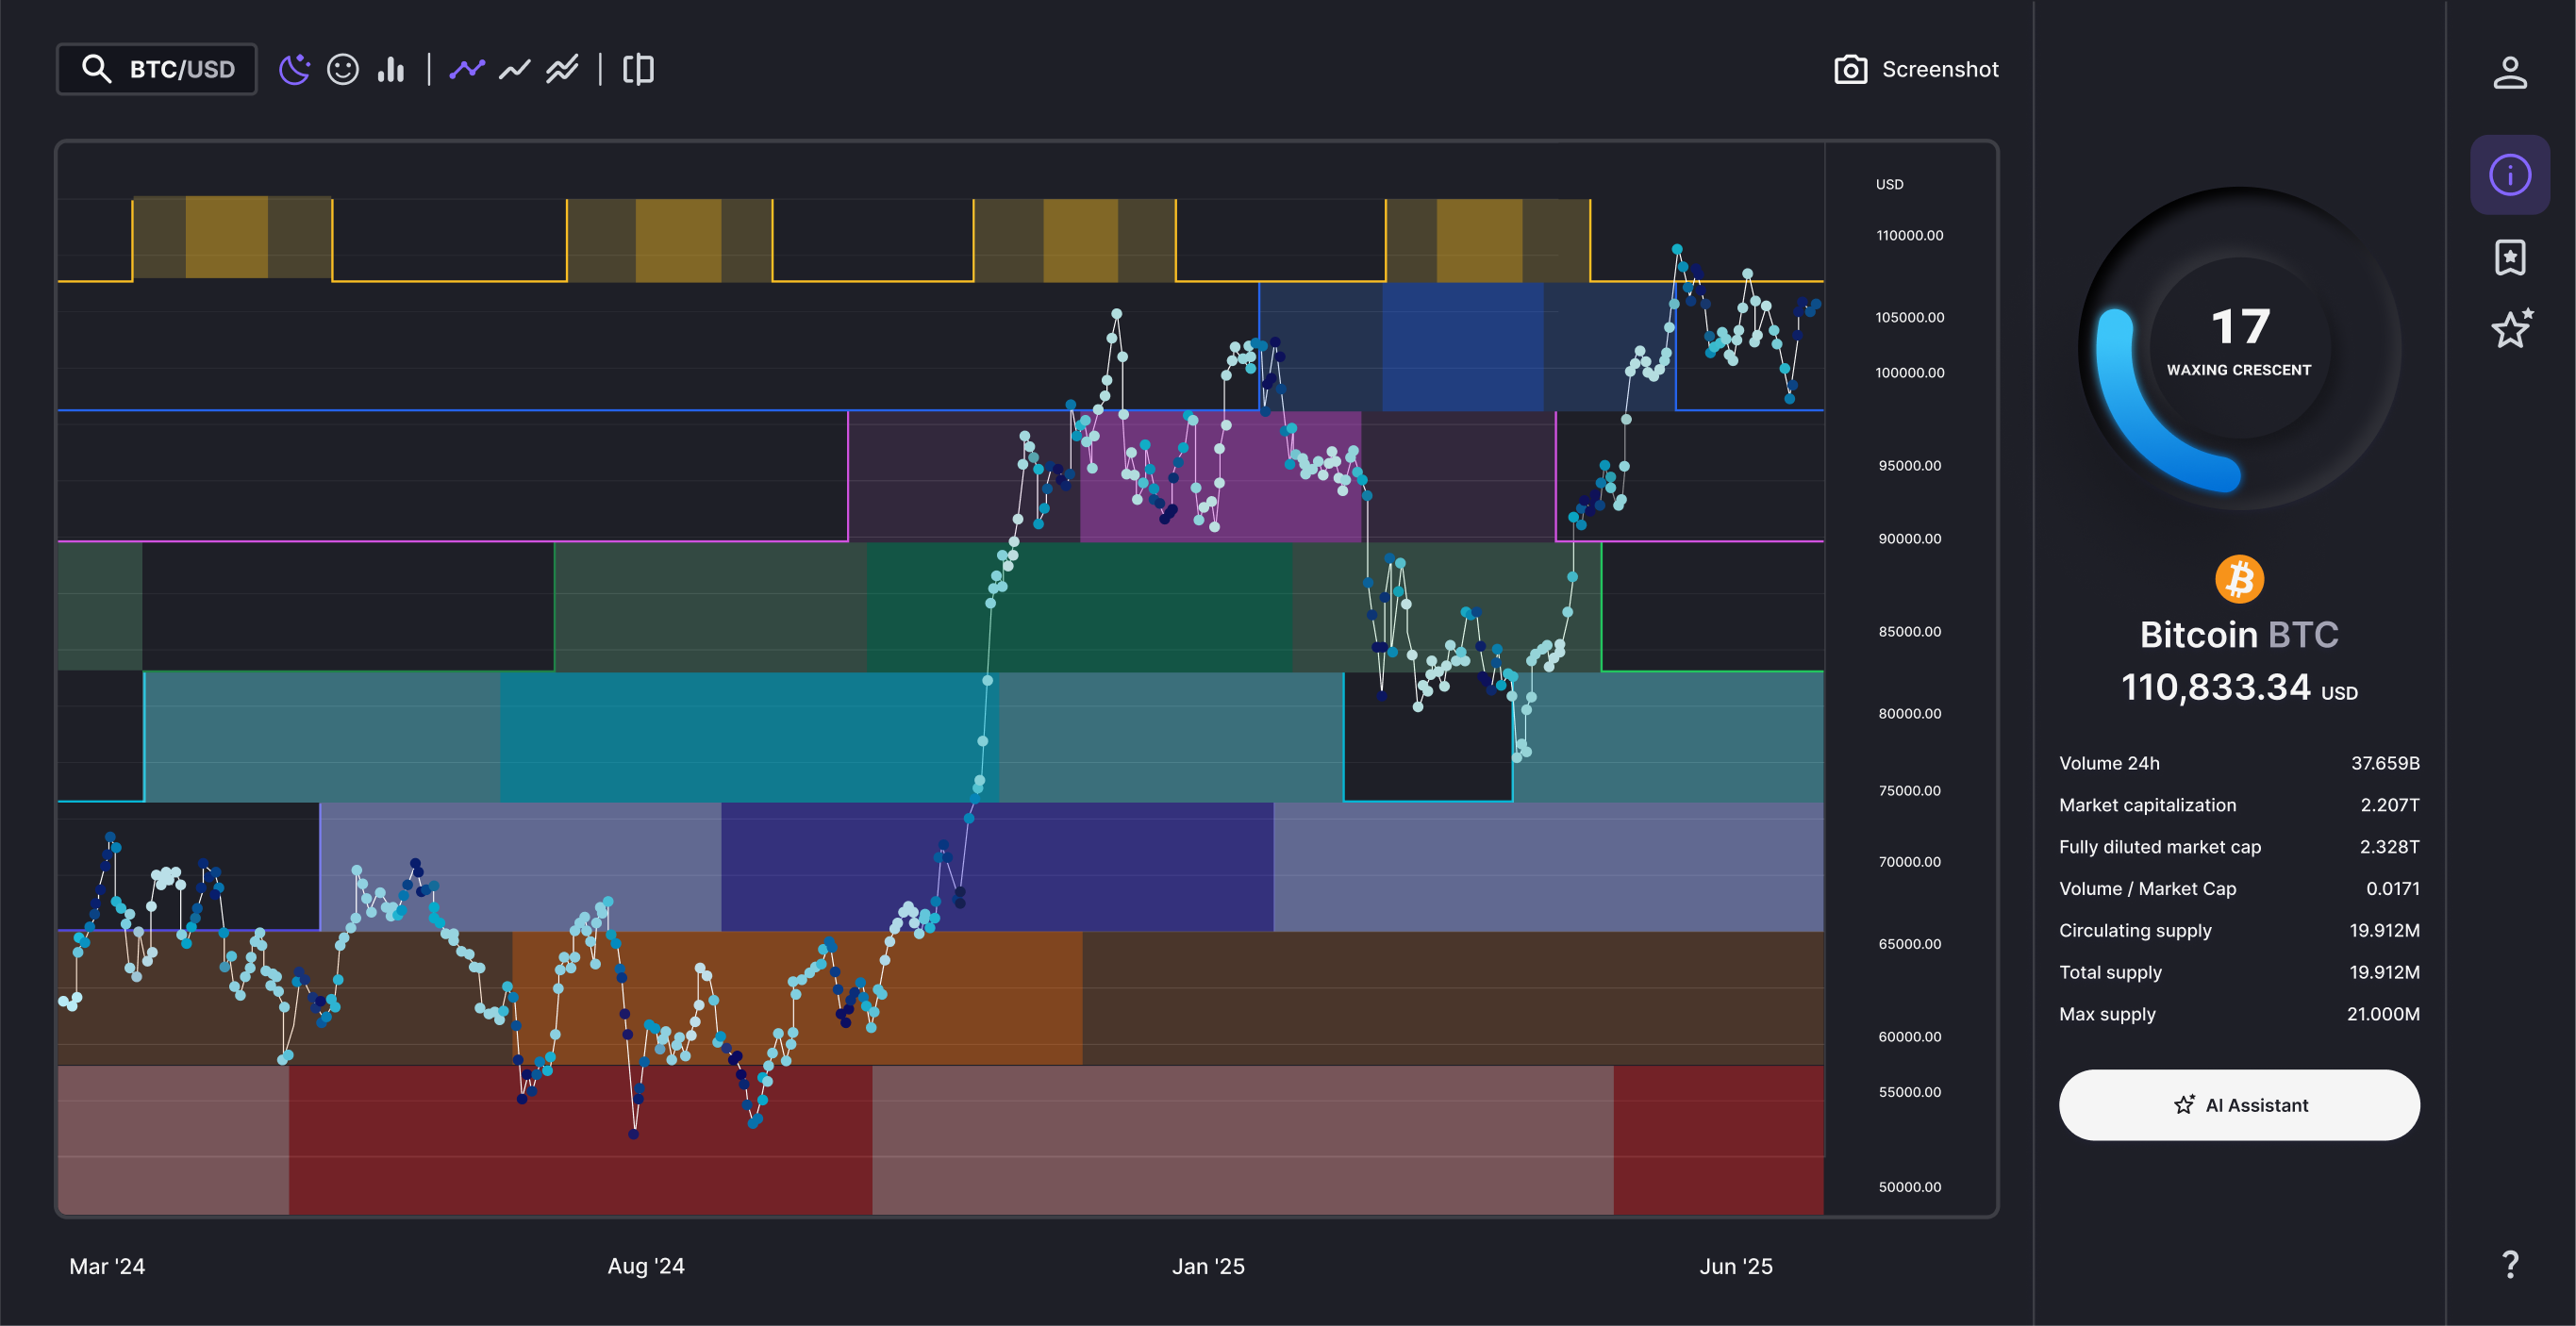Click the sparkle star favorites icon
2576x1326 pixels.
click(2511, 329)
